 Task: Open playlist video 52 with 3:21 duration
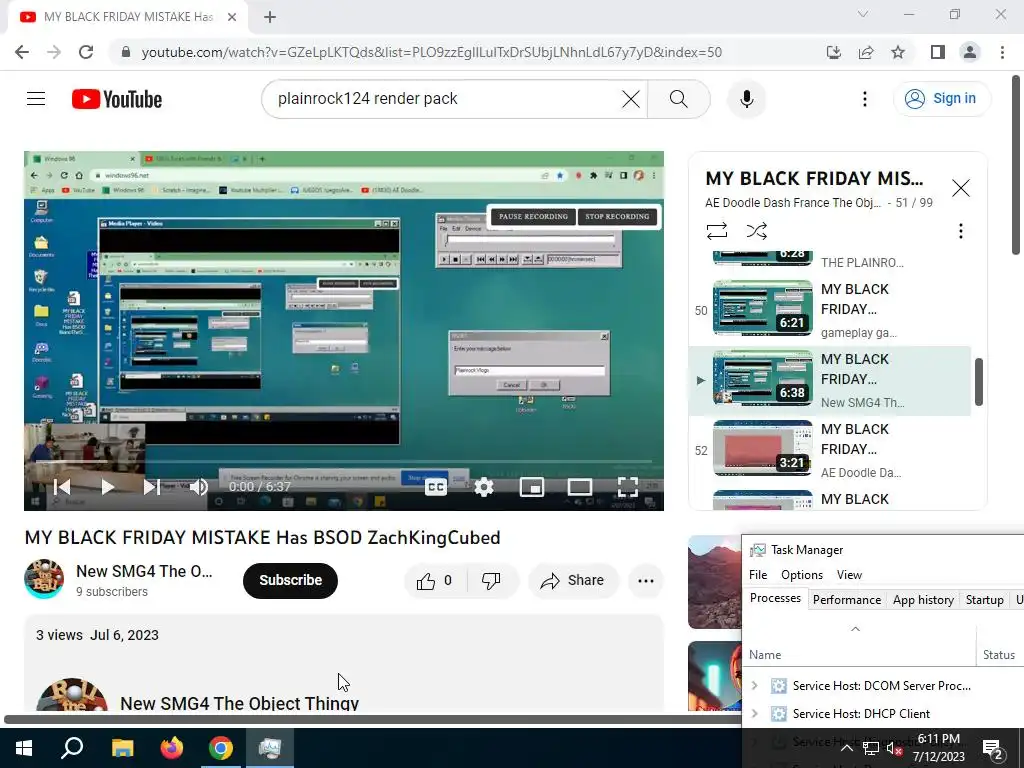pyautogui.click(x=829, y=451)
